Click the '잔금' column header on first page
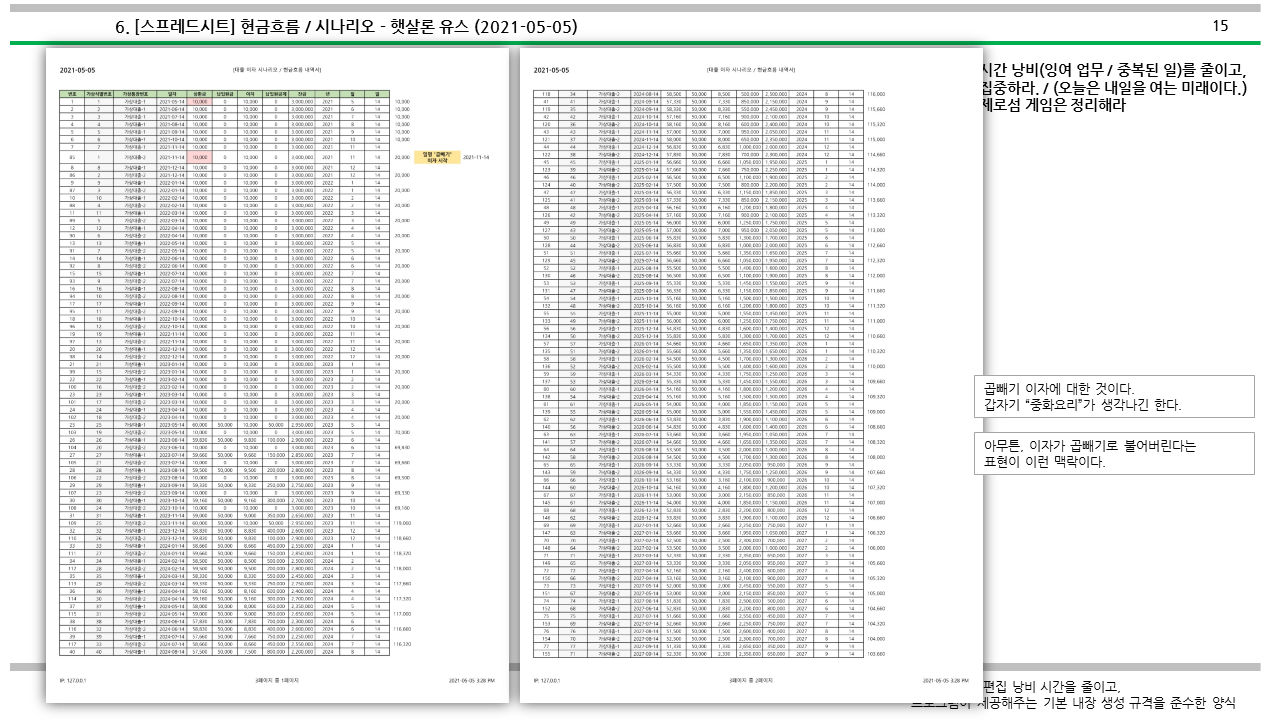 (301, 94)
